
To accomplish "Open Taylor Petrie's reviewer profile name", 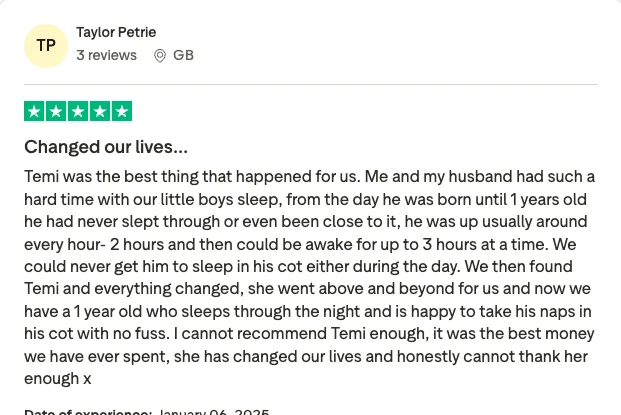I will coord(116,32).
